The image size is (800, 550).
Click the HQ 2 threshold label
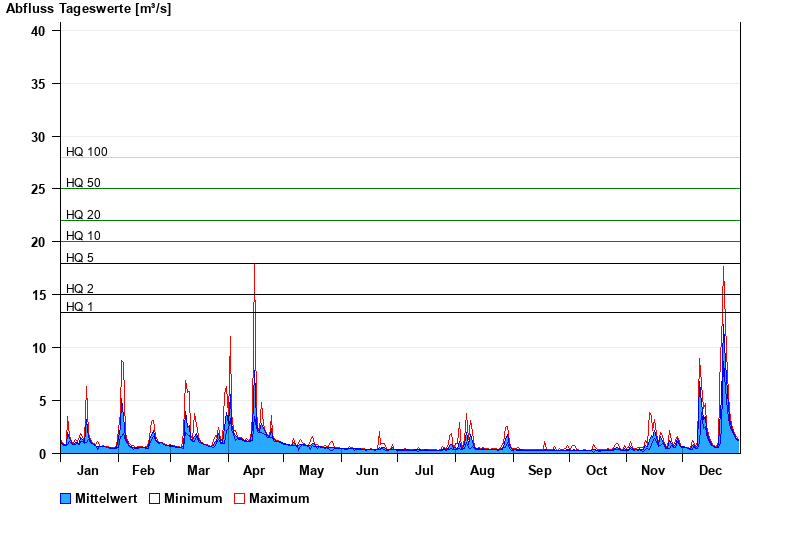(80, 289)
